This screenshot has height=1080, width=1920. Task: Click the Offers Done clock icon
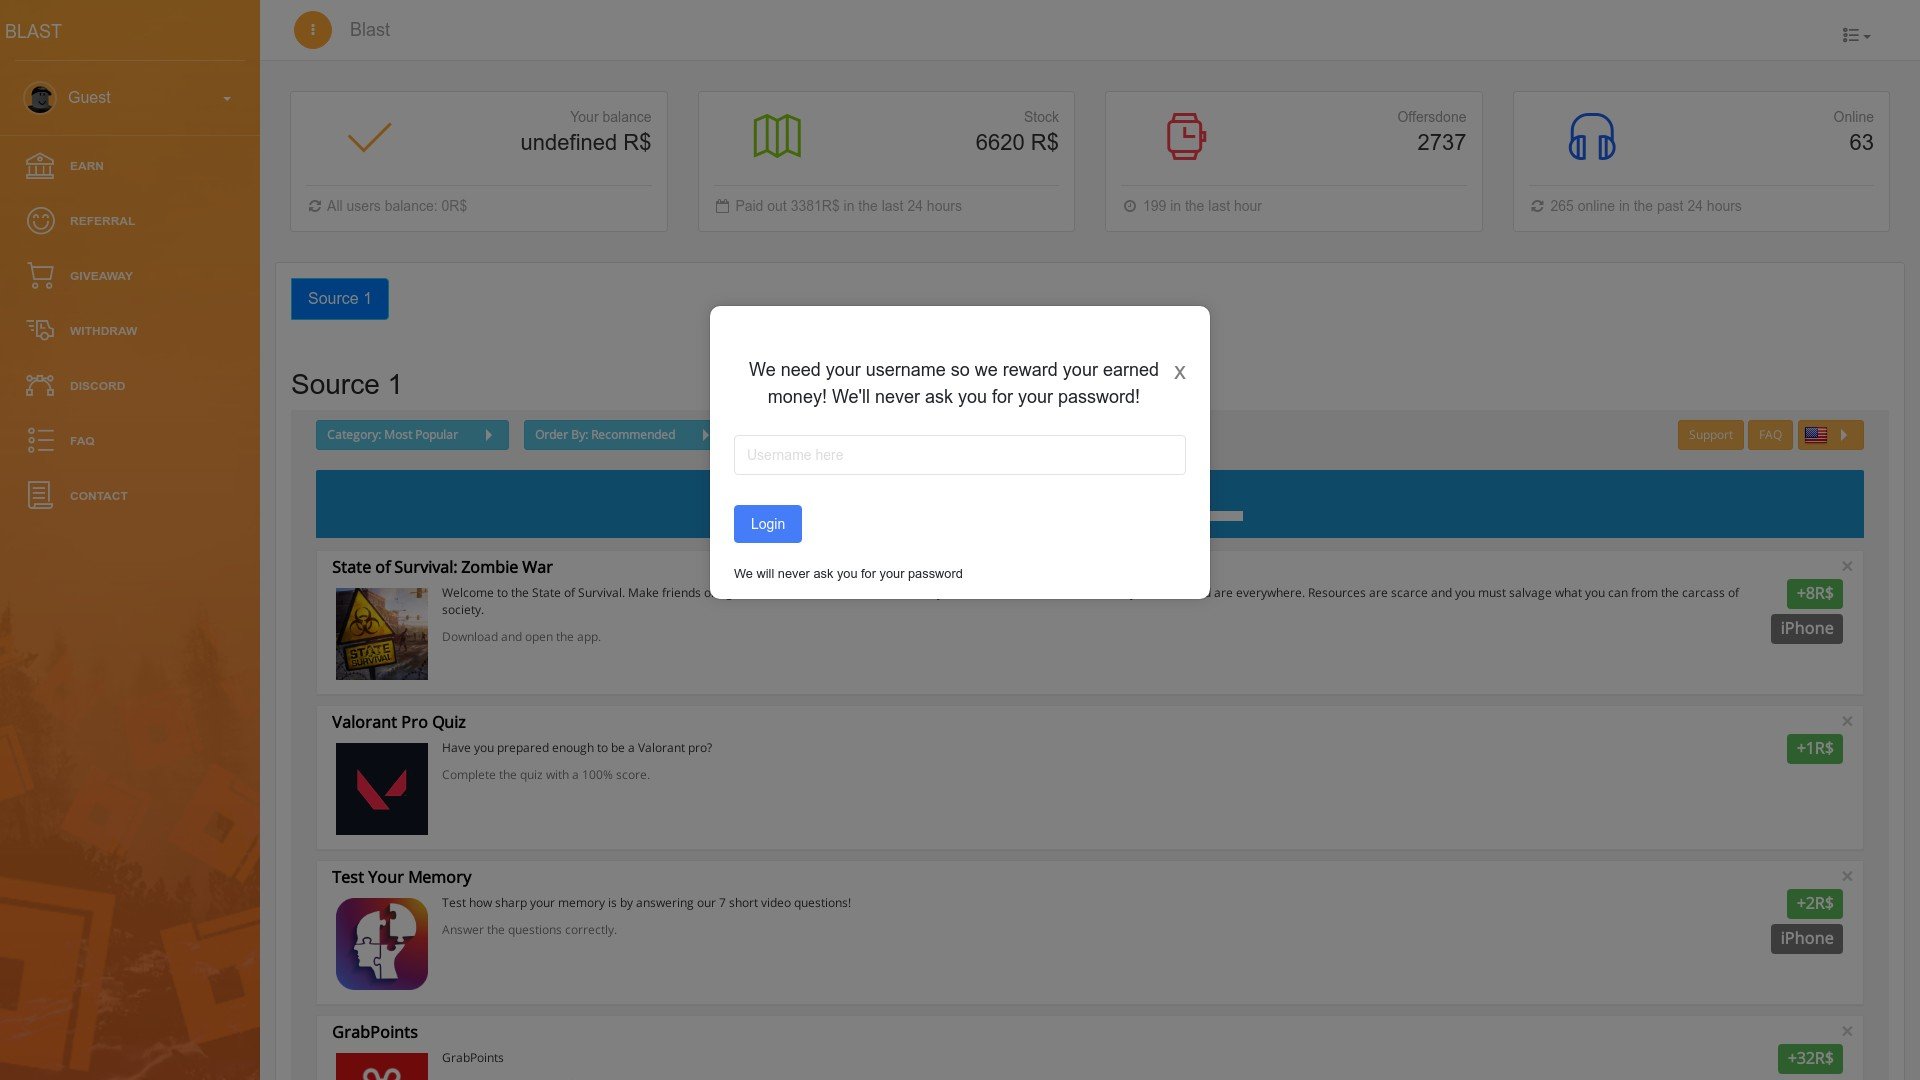point(1183,136)
